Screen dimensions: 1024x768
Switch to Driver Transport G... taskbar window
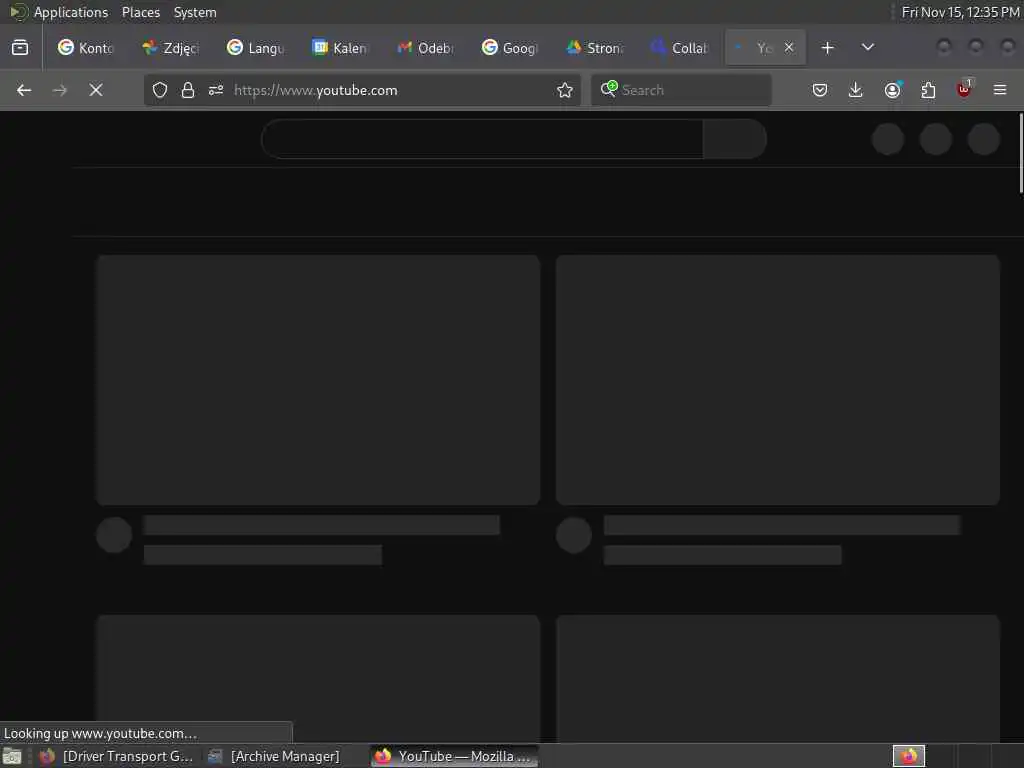tap(116, 756)
